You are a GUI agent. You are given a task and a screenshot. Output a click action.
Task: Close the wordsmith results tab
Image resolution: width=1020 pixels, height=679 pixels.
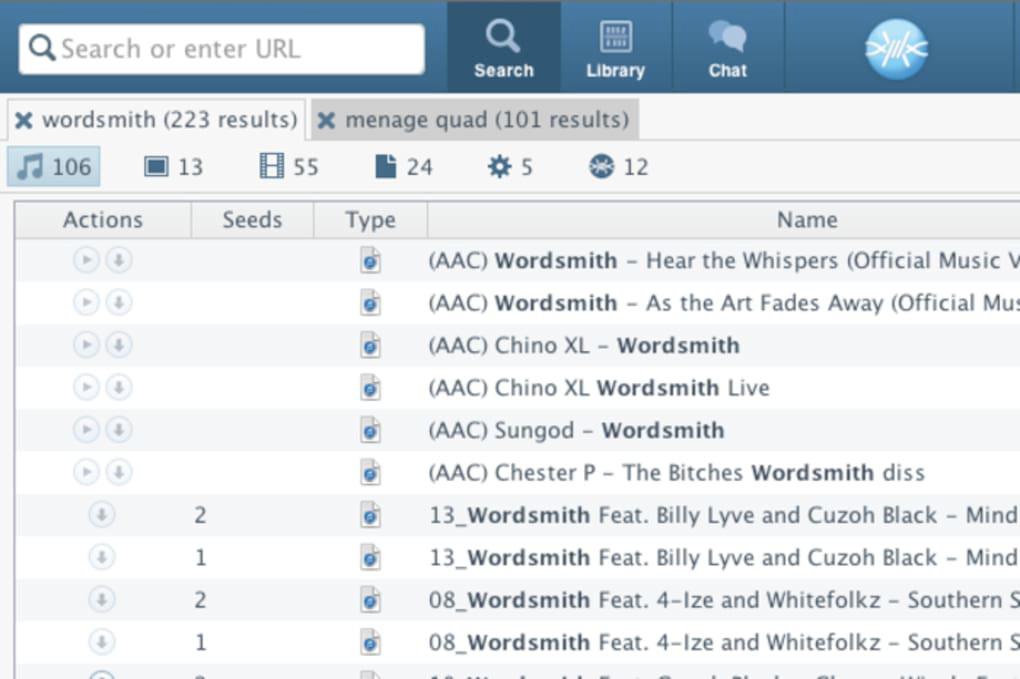point(23,120)
